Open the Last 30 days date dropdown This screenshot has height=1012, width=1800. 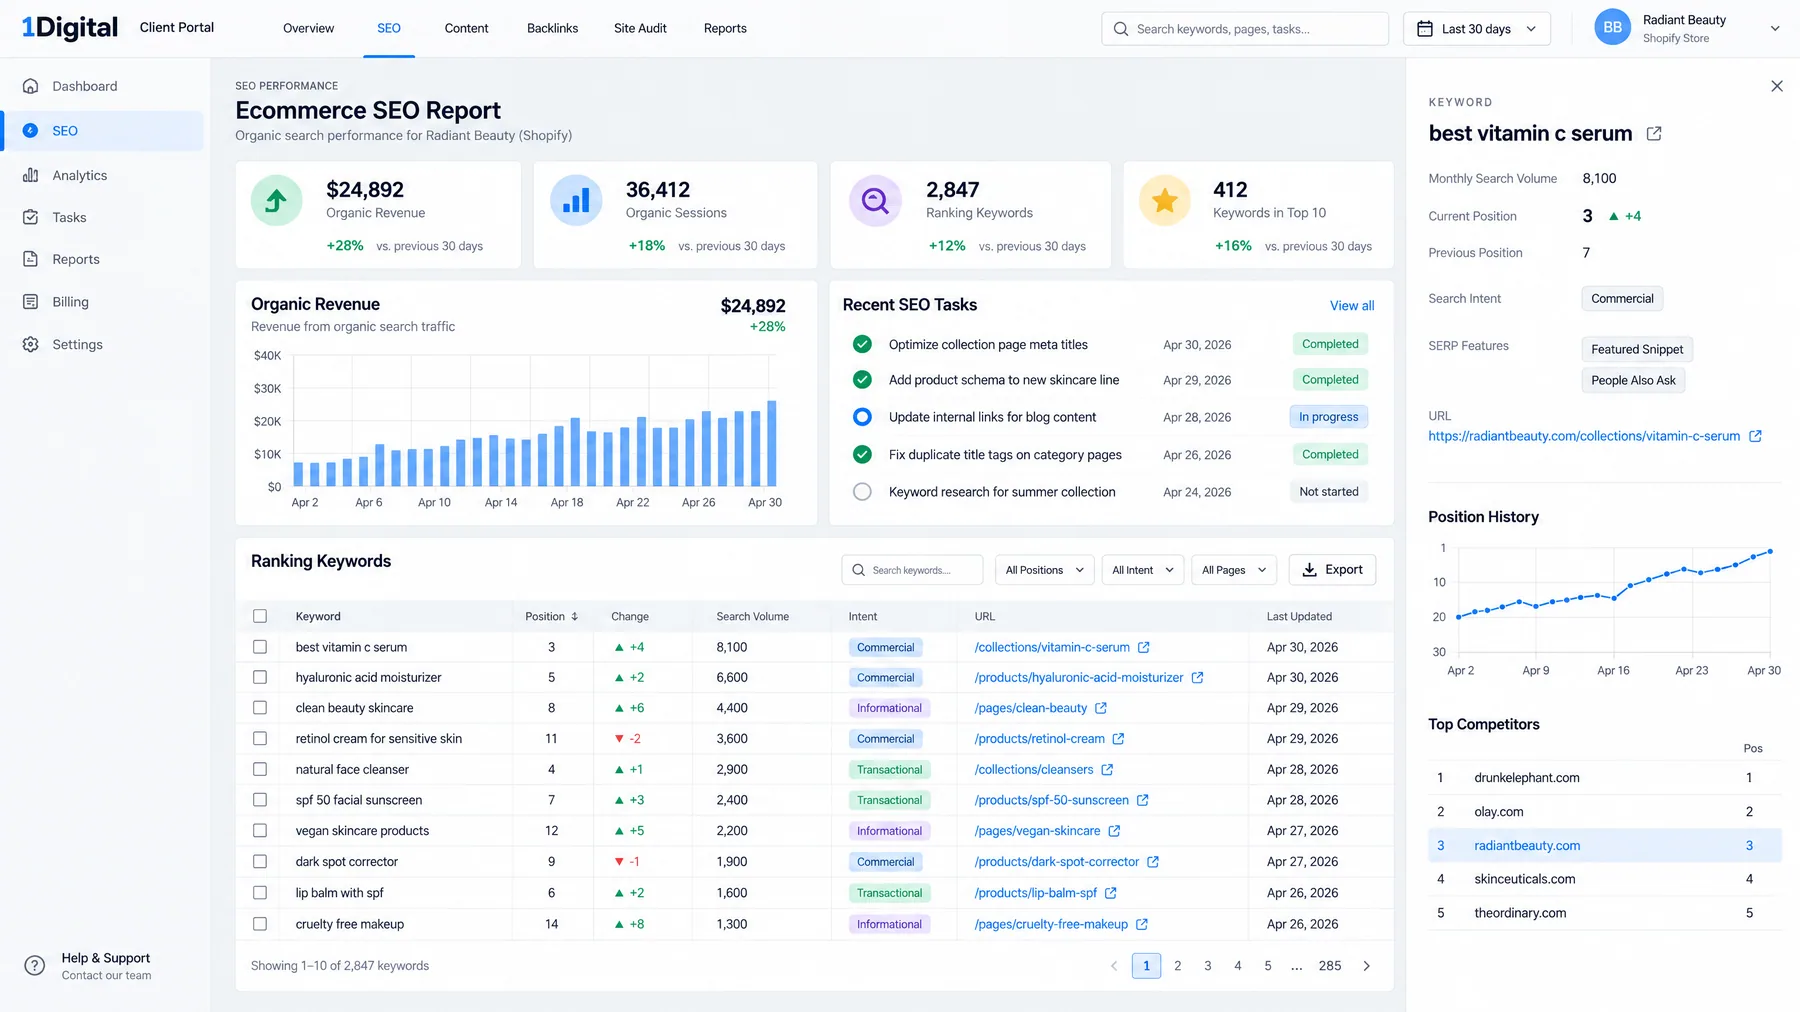pyautogui.click(x=1477, y=29)
